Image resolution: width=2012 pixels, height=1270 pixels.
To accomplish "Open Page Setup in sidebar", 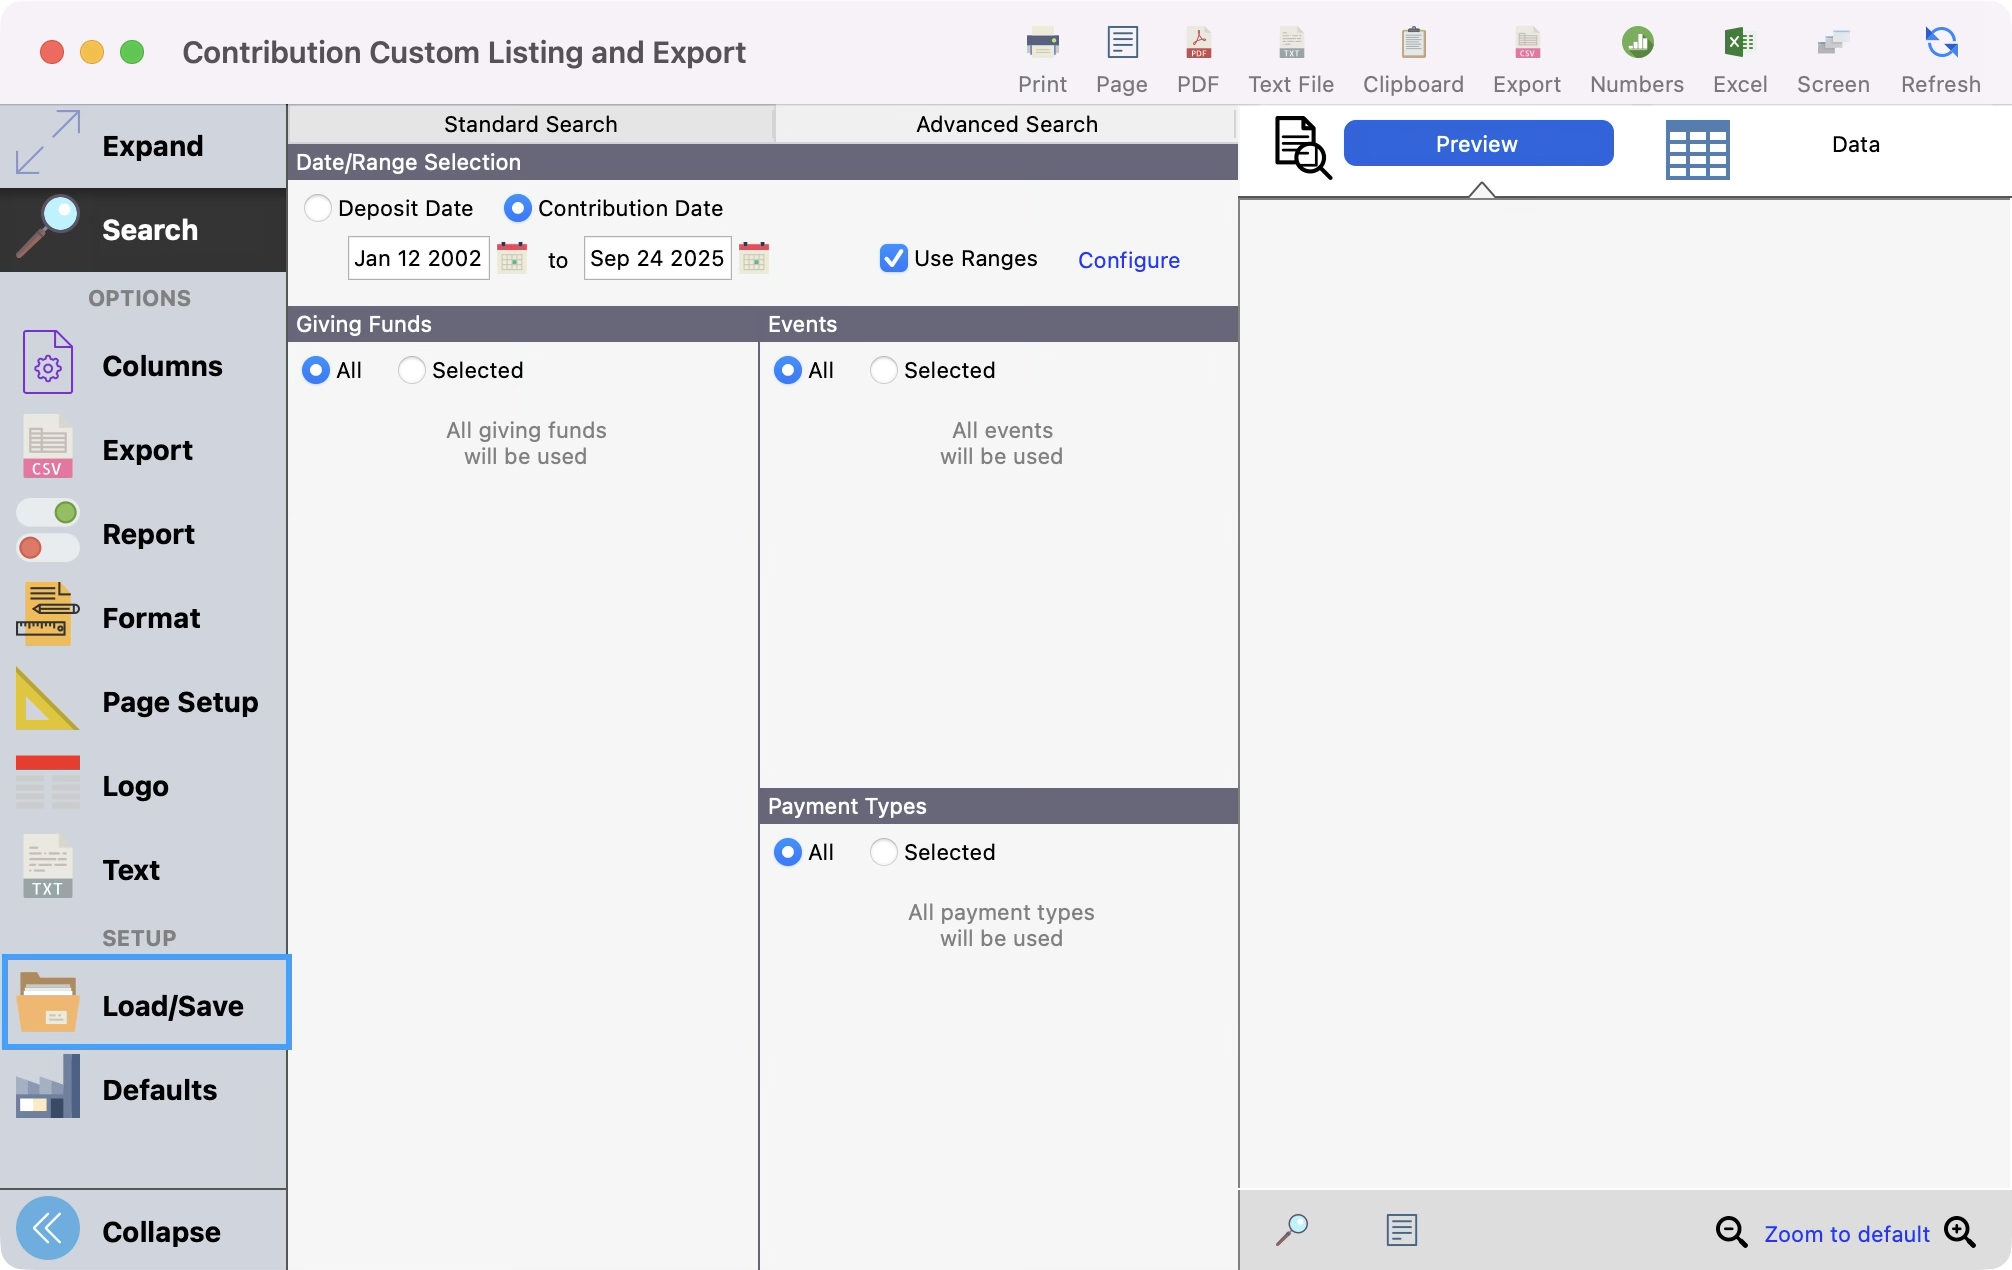I will pyautogui.click(x=144, y=702).
